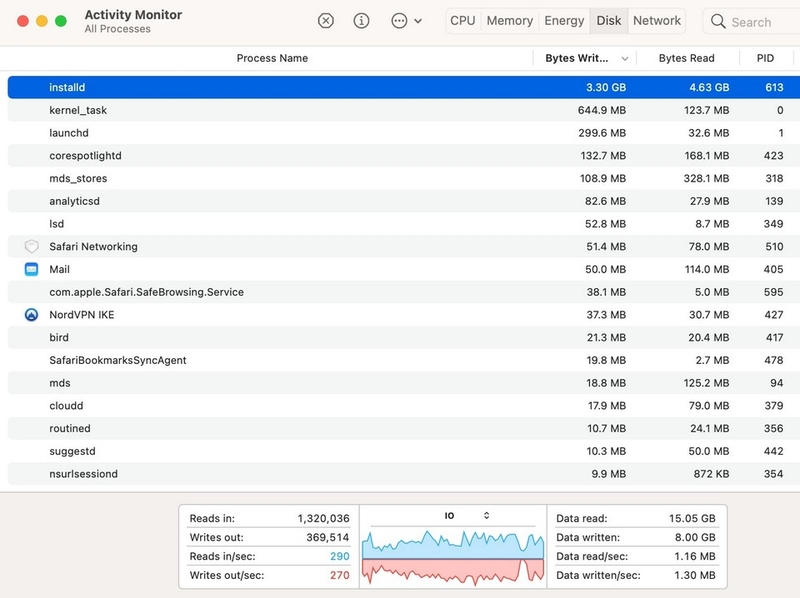
Task: Toggle the sort direction chevron in Bytes Written
Action: (x=624, y=59)
